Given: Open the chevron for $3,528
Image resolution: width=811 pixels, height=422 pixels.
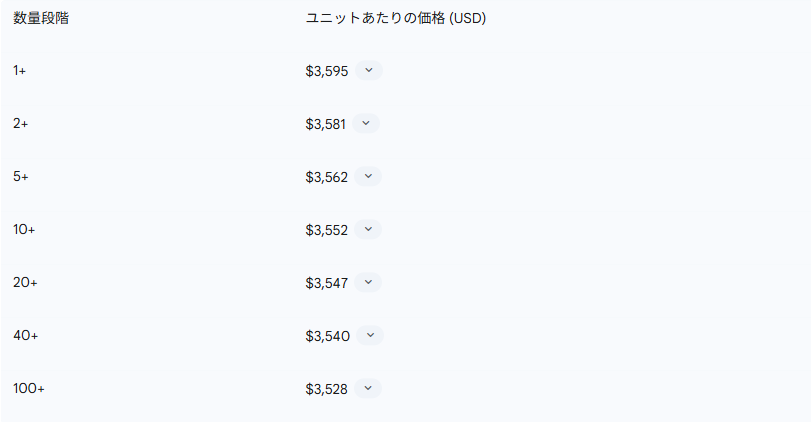Looking at the screenshot, I should pos(368,388).
